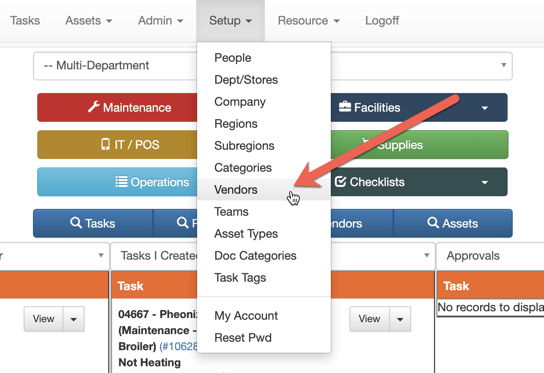Expand the Facilities dropdown caret
Image resolution: width=544 pixels, height=373 pixels.
[485, 108]
